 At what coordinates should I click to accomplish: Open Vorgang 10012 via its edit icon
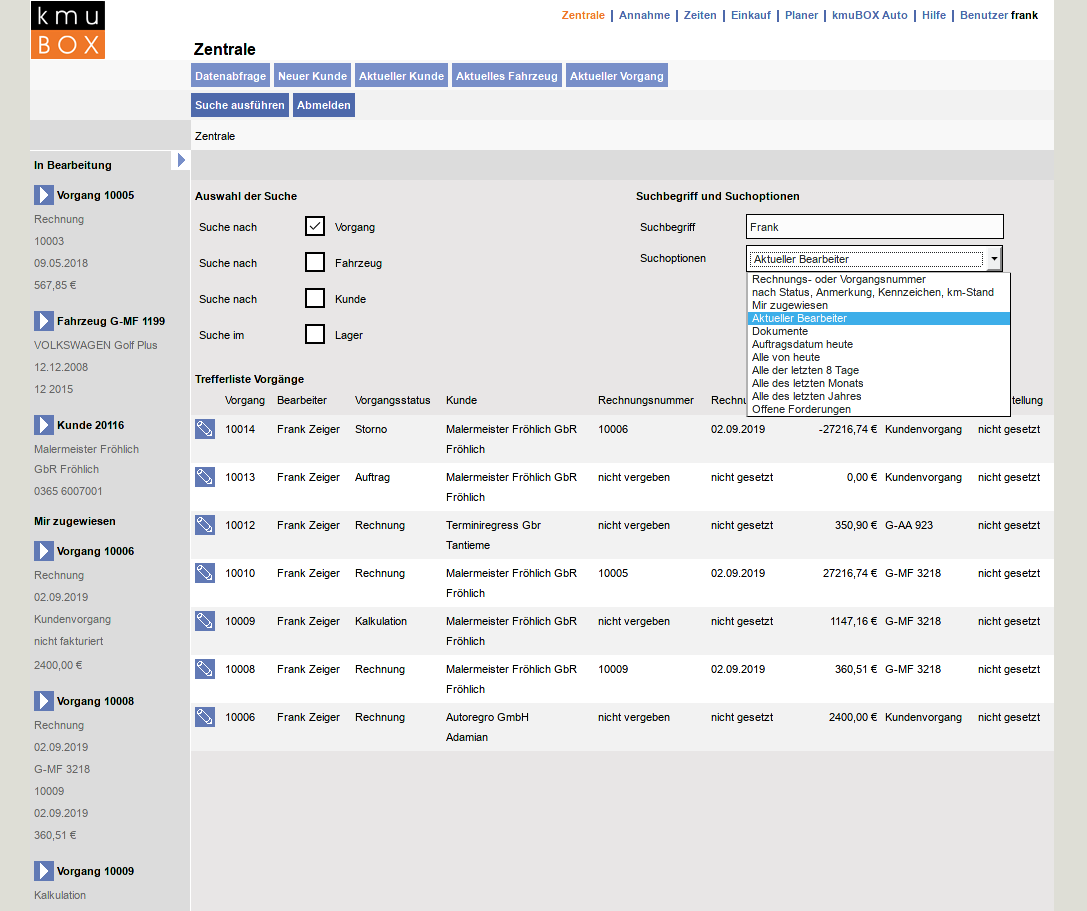pos(204,525)
